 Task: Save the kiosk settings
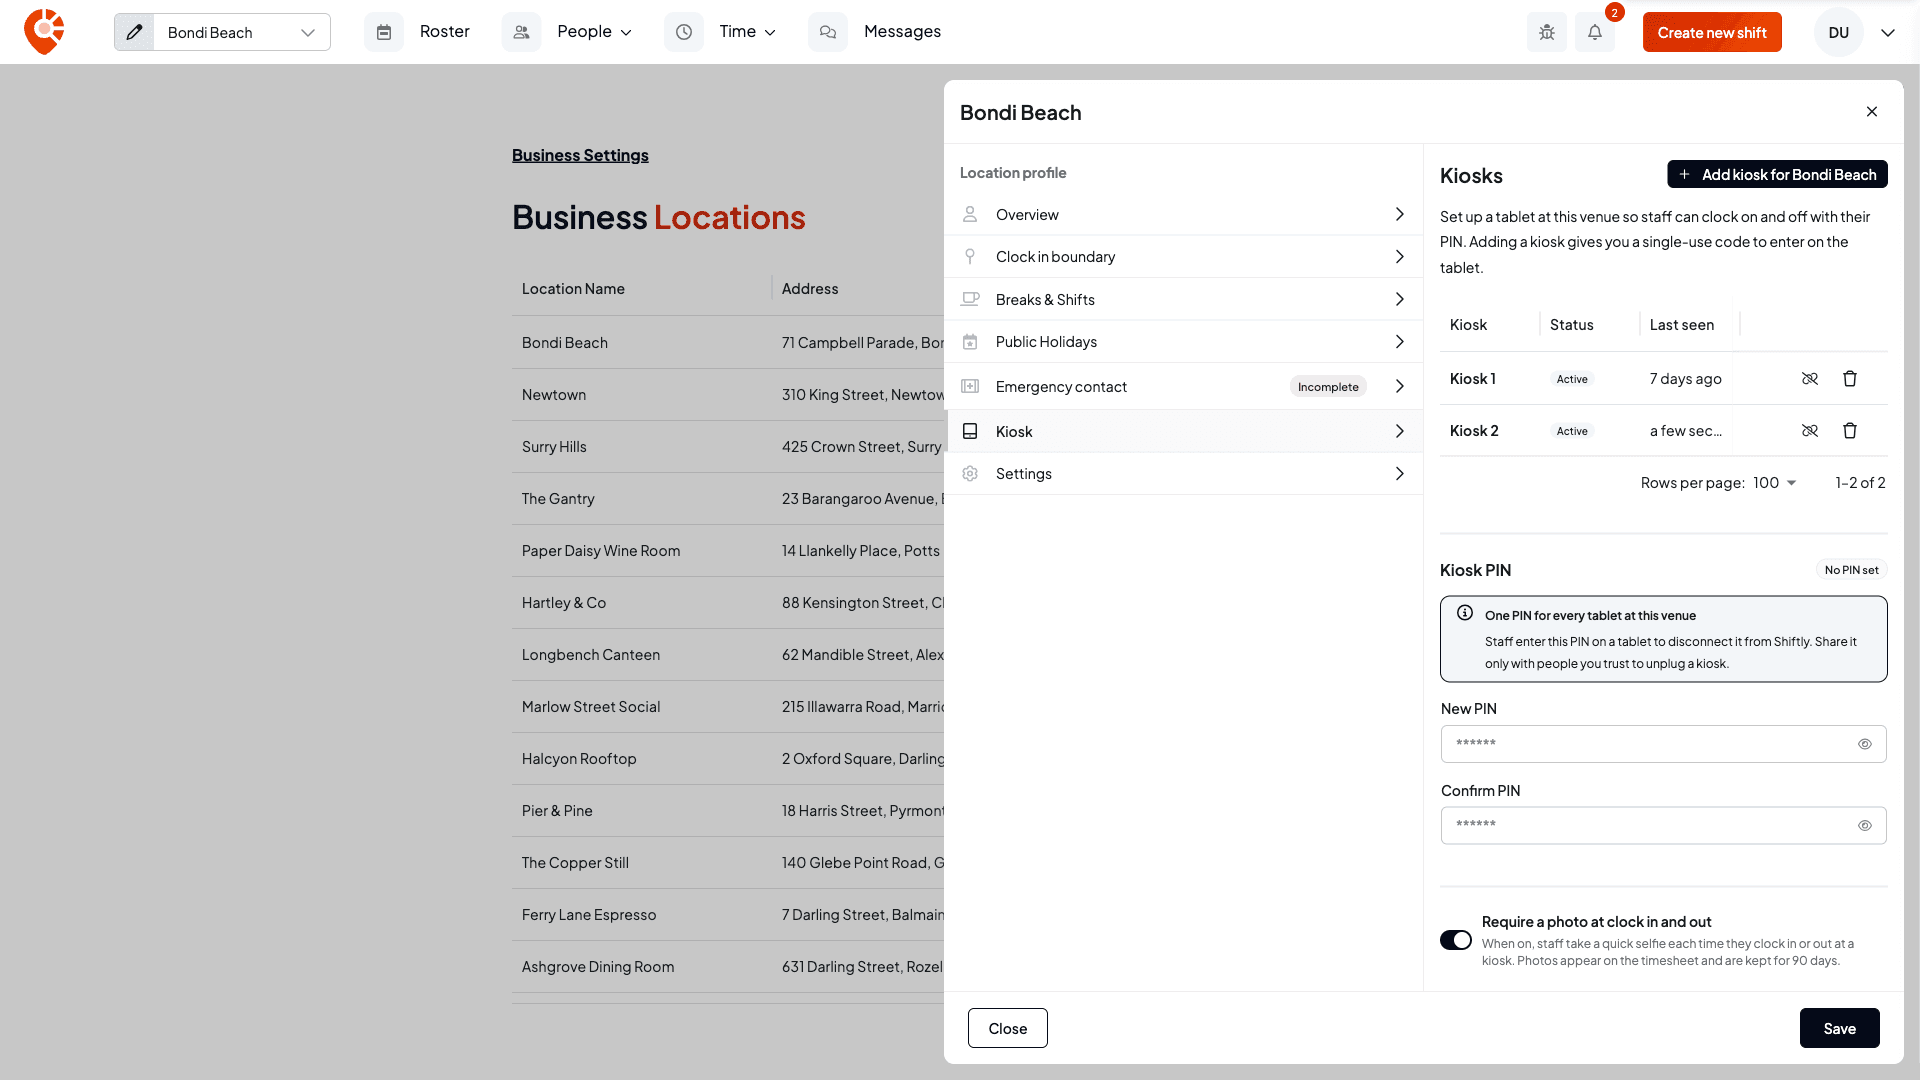[1839, 1028]
